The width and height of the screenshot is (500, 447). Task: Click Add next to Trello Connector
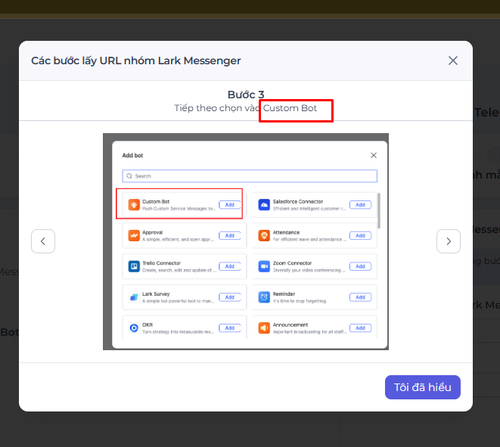click(230, 266)
